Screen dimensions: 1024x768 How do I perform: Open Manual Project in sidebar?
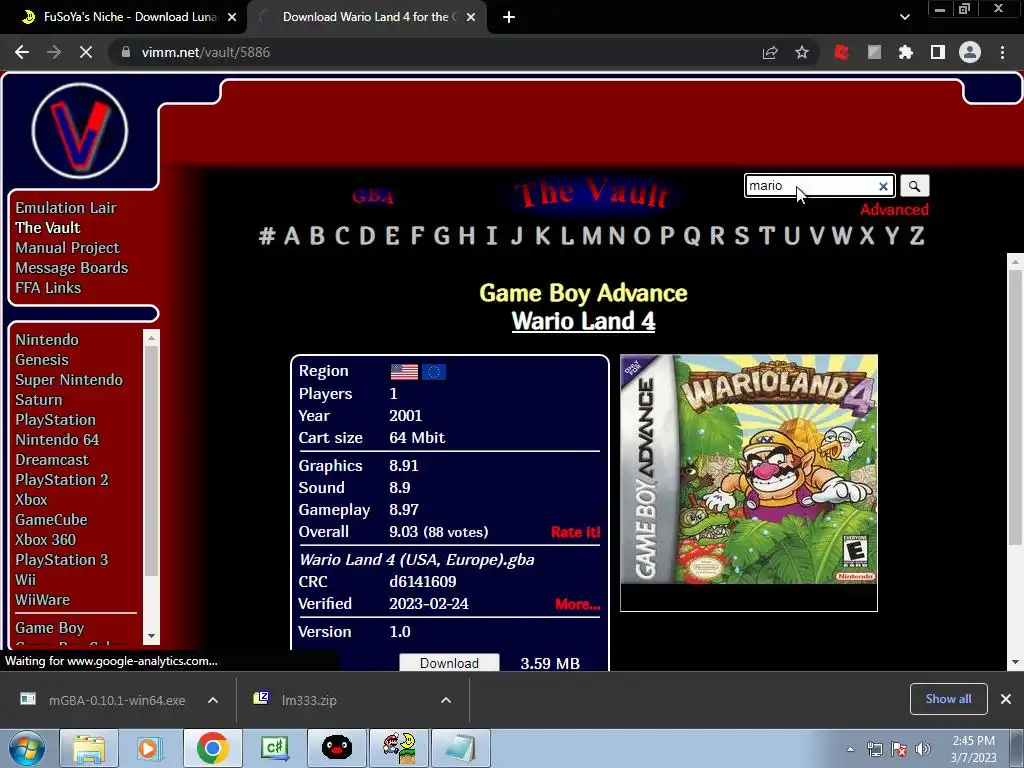pos(67,248)
